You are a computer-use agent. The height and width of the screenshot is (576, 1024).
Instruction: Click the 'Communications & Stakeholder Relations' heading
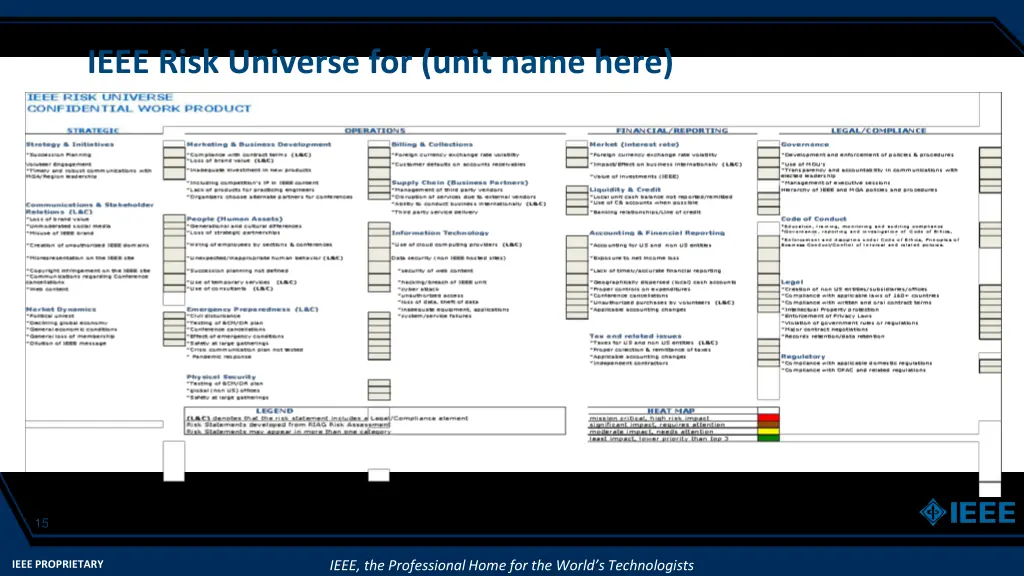click(x=90, y=208)
